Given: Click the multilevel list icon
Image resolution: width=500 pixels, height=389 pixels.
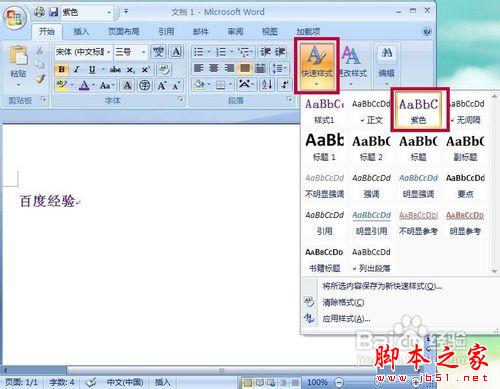Looking at the screenshot, I should point(244,52).
